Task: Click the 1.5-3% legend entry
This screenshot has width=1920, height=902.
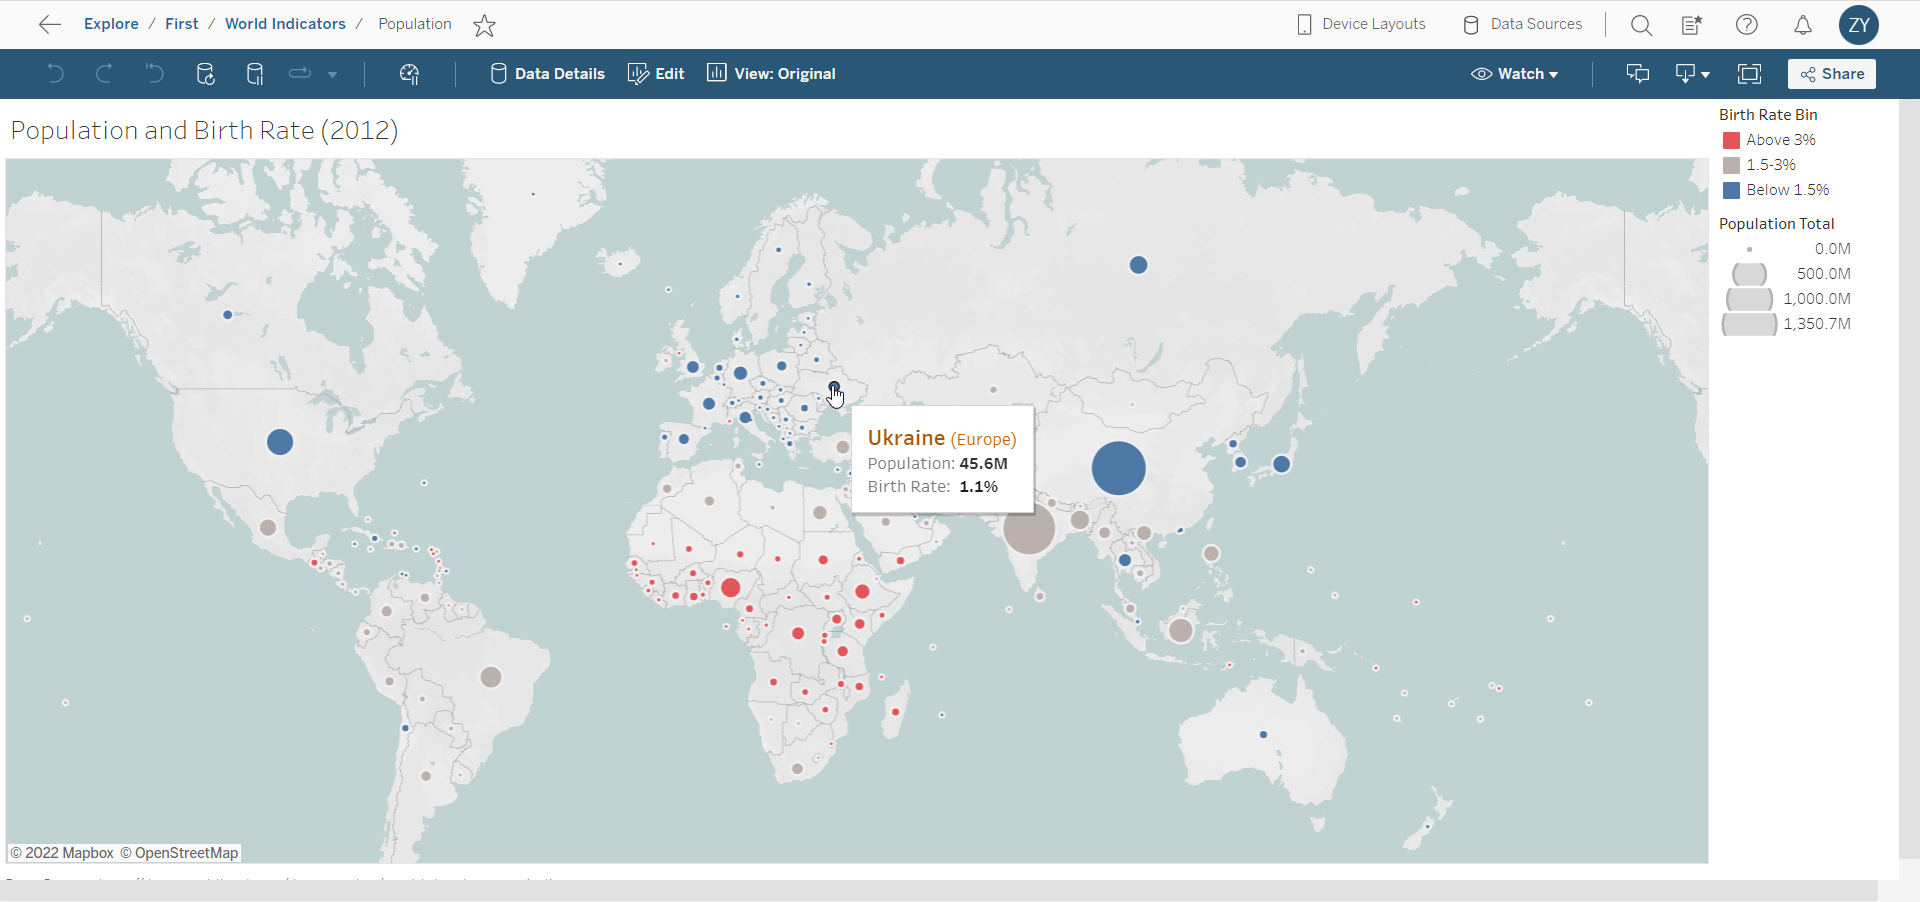Action: pos(1732,165)
